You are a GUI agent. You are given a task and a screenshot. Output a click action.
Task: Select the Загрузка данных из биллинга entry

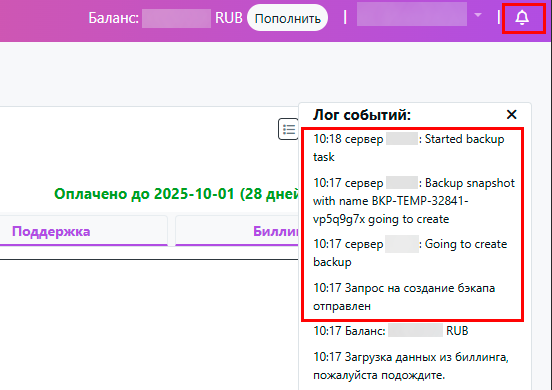411,366
